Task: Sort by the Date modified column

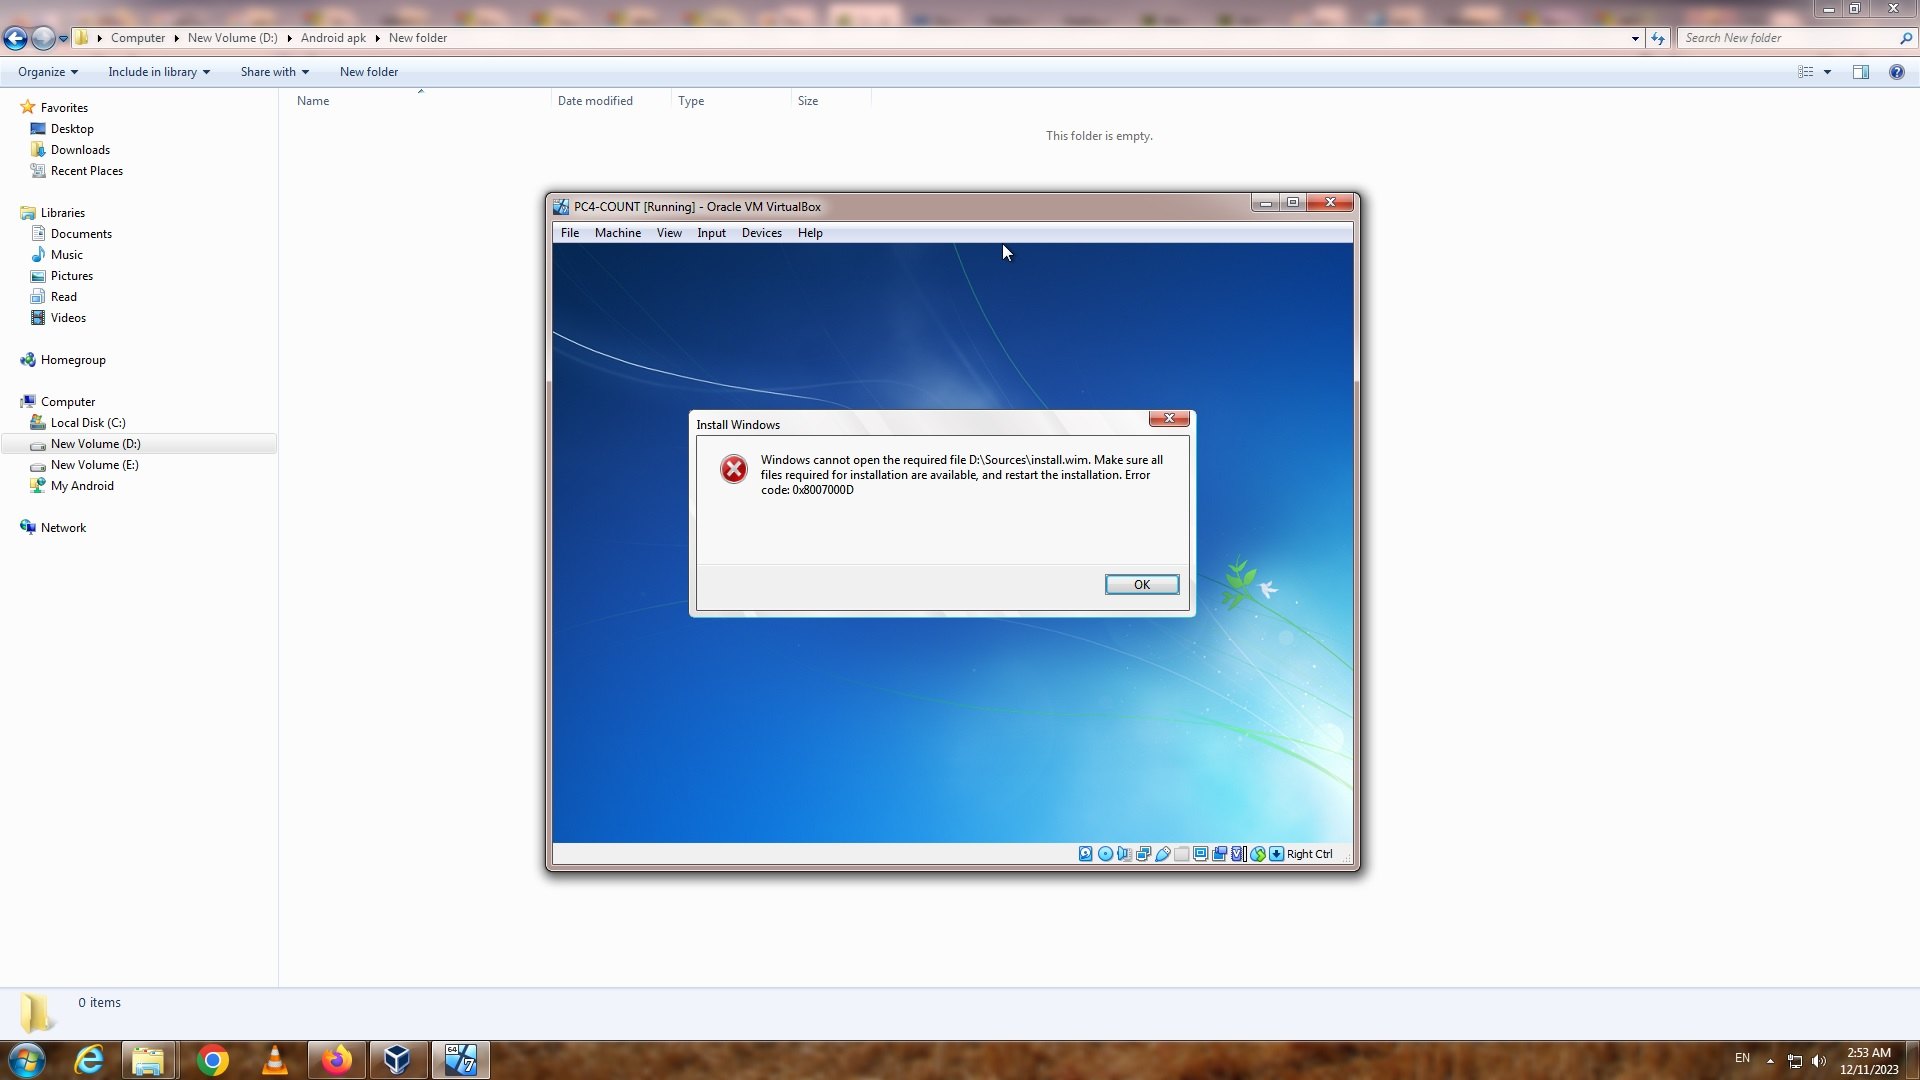Action: pyautogui.click(x=610, y=101)
